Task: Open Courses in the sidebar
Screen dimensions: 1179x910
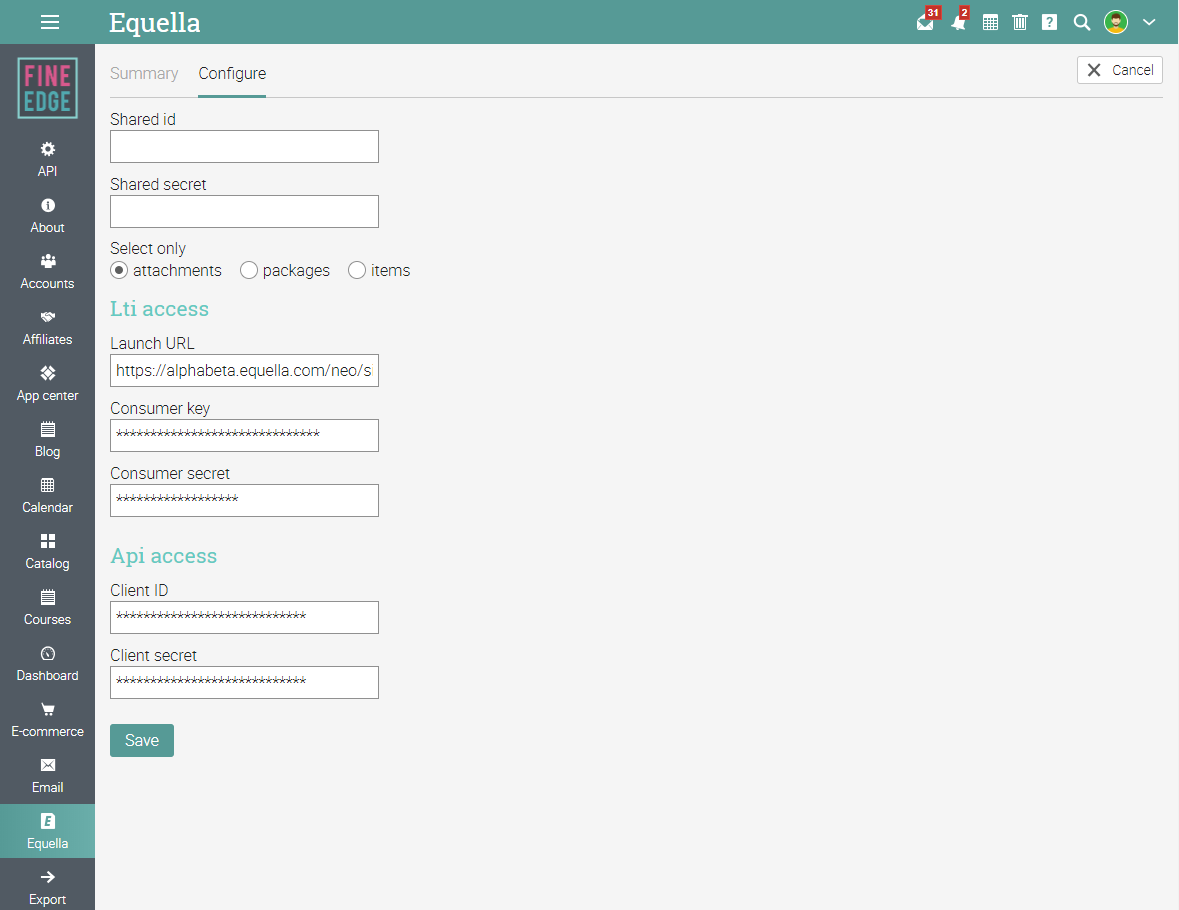Action: pos(47,608)
